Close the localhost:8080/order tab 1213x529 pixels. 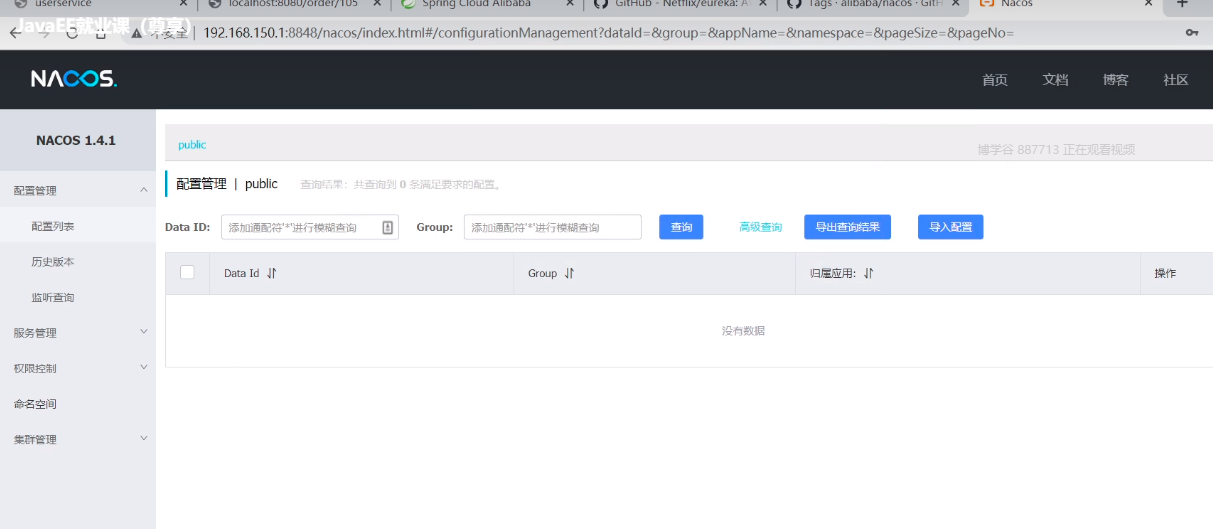pyautogui.click(x=376, y=4)
